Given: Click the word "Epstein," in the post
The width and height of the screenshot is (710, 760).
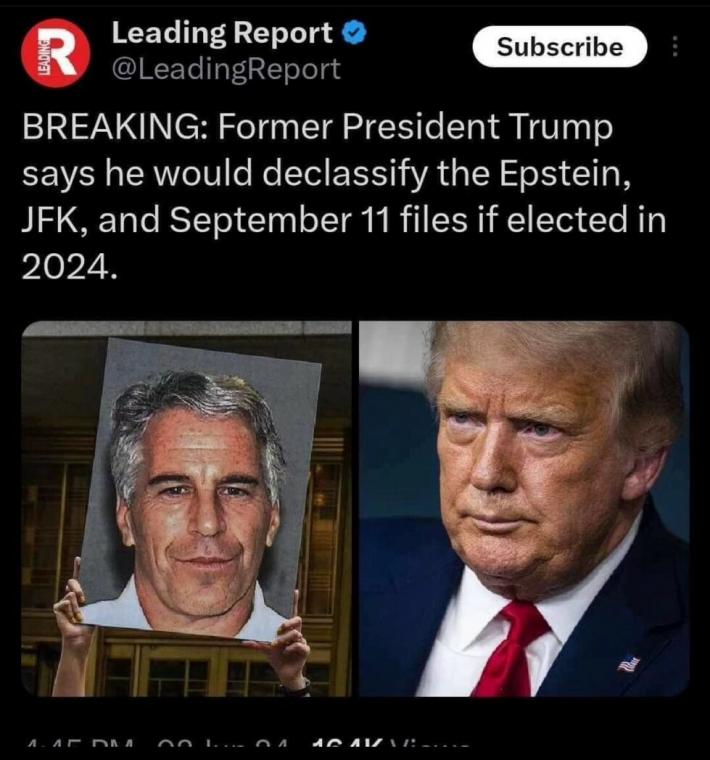Looking at the screenshot, I should click(x=565, y=173).
